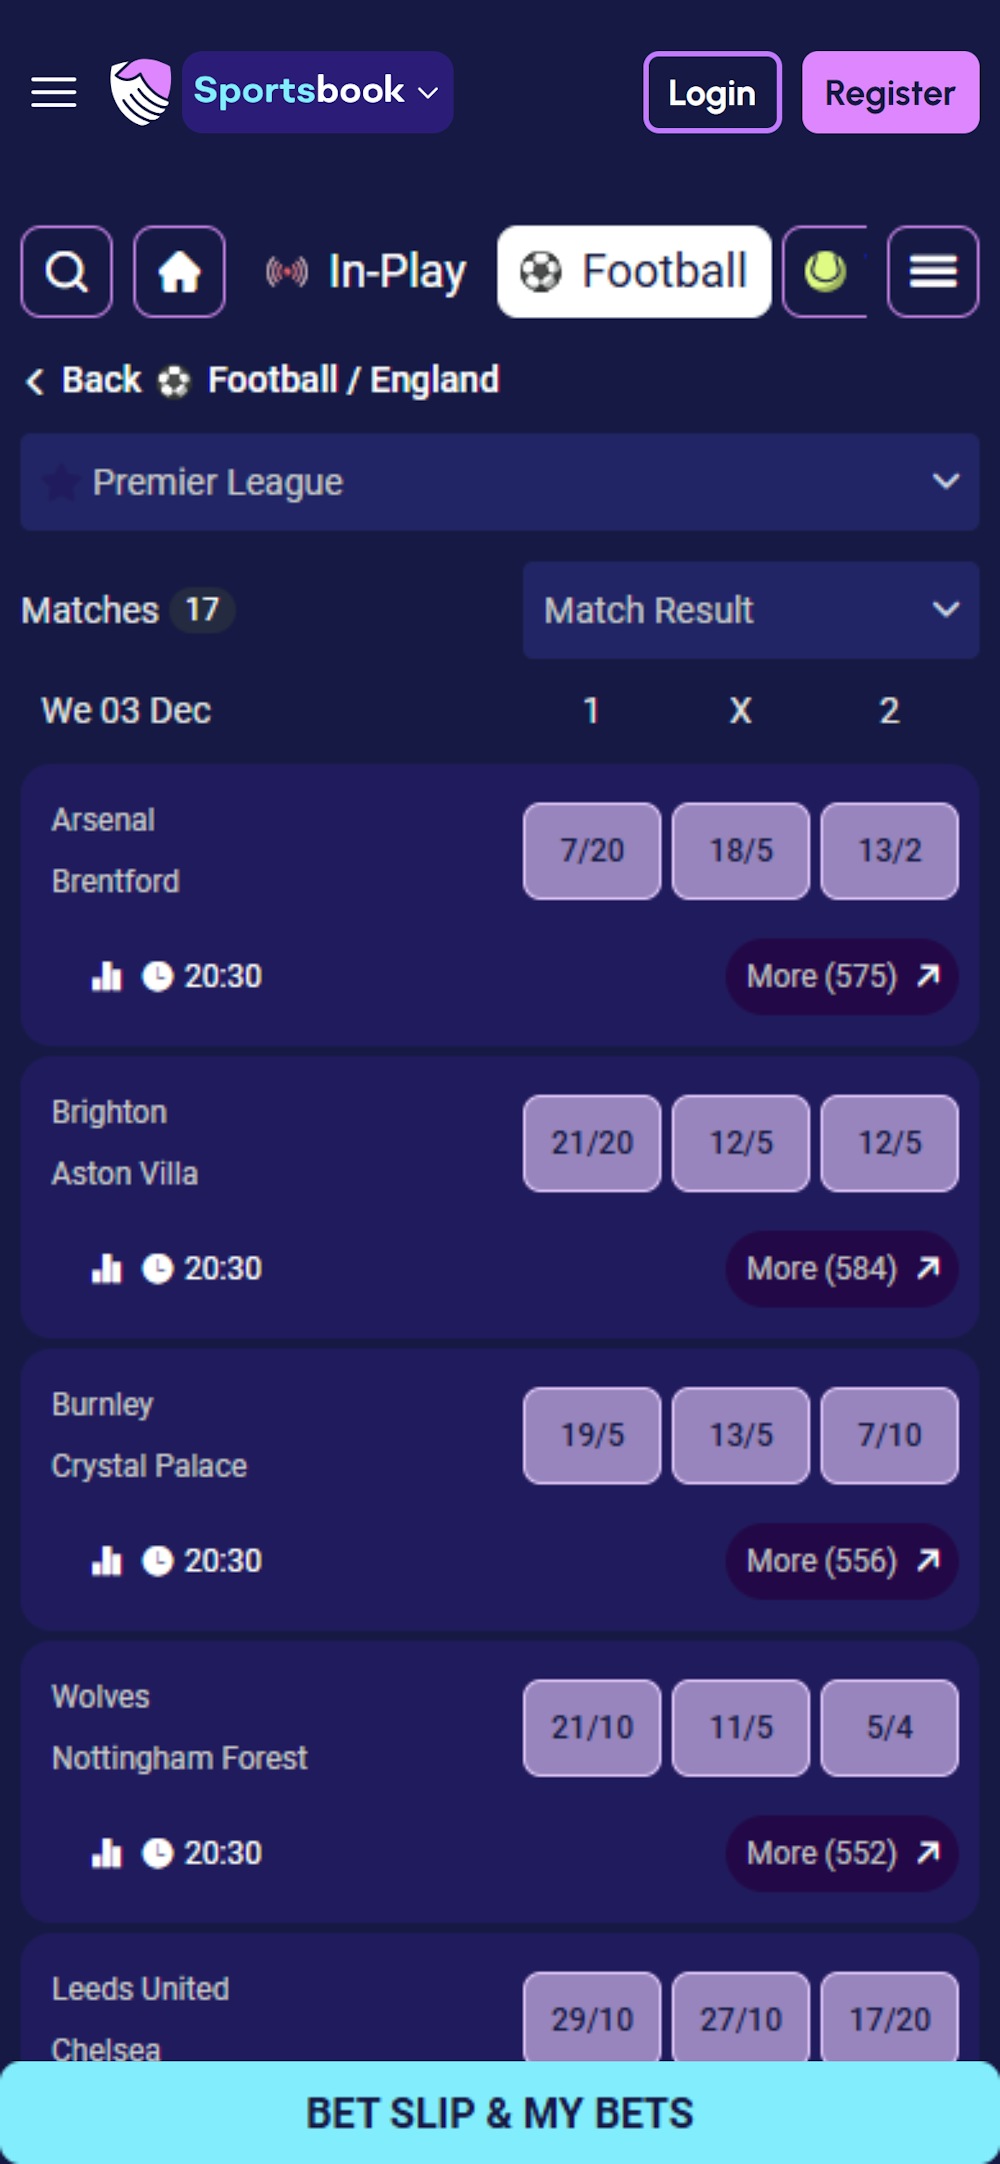Open the Match Result market dropdown
Screen dimensions: 1000x2164
point(750,610)
